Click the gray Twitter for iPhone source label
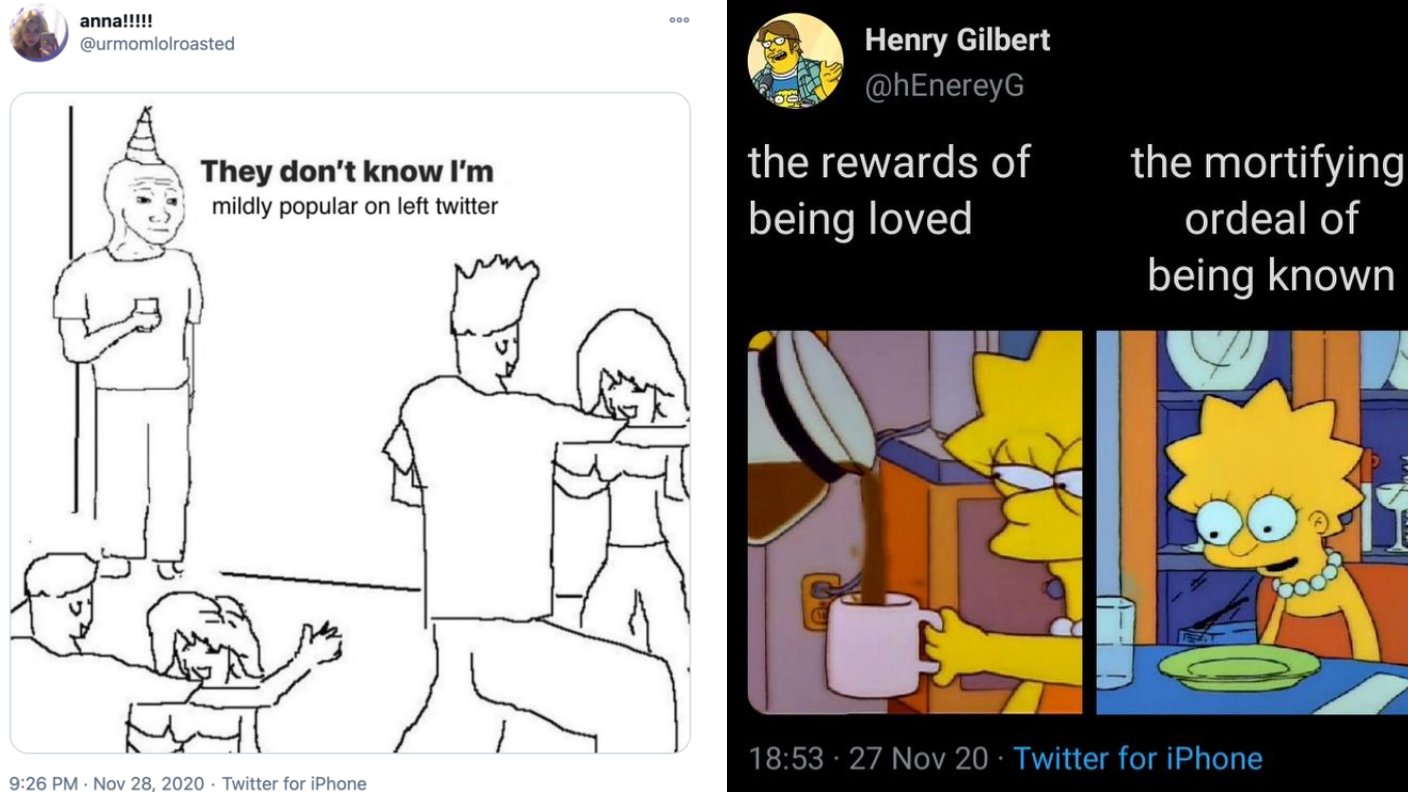Viewport: 1408px width, 792px height. click(x=294, y=783)
